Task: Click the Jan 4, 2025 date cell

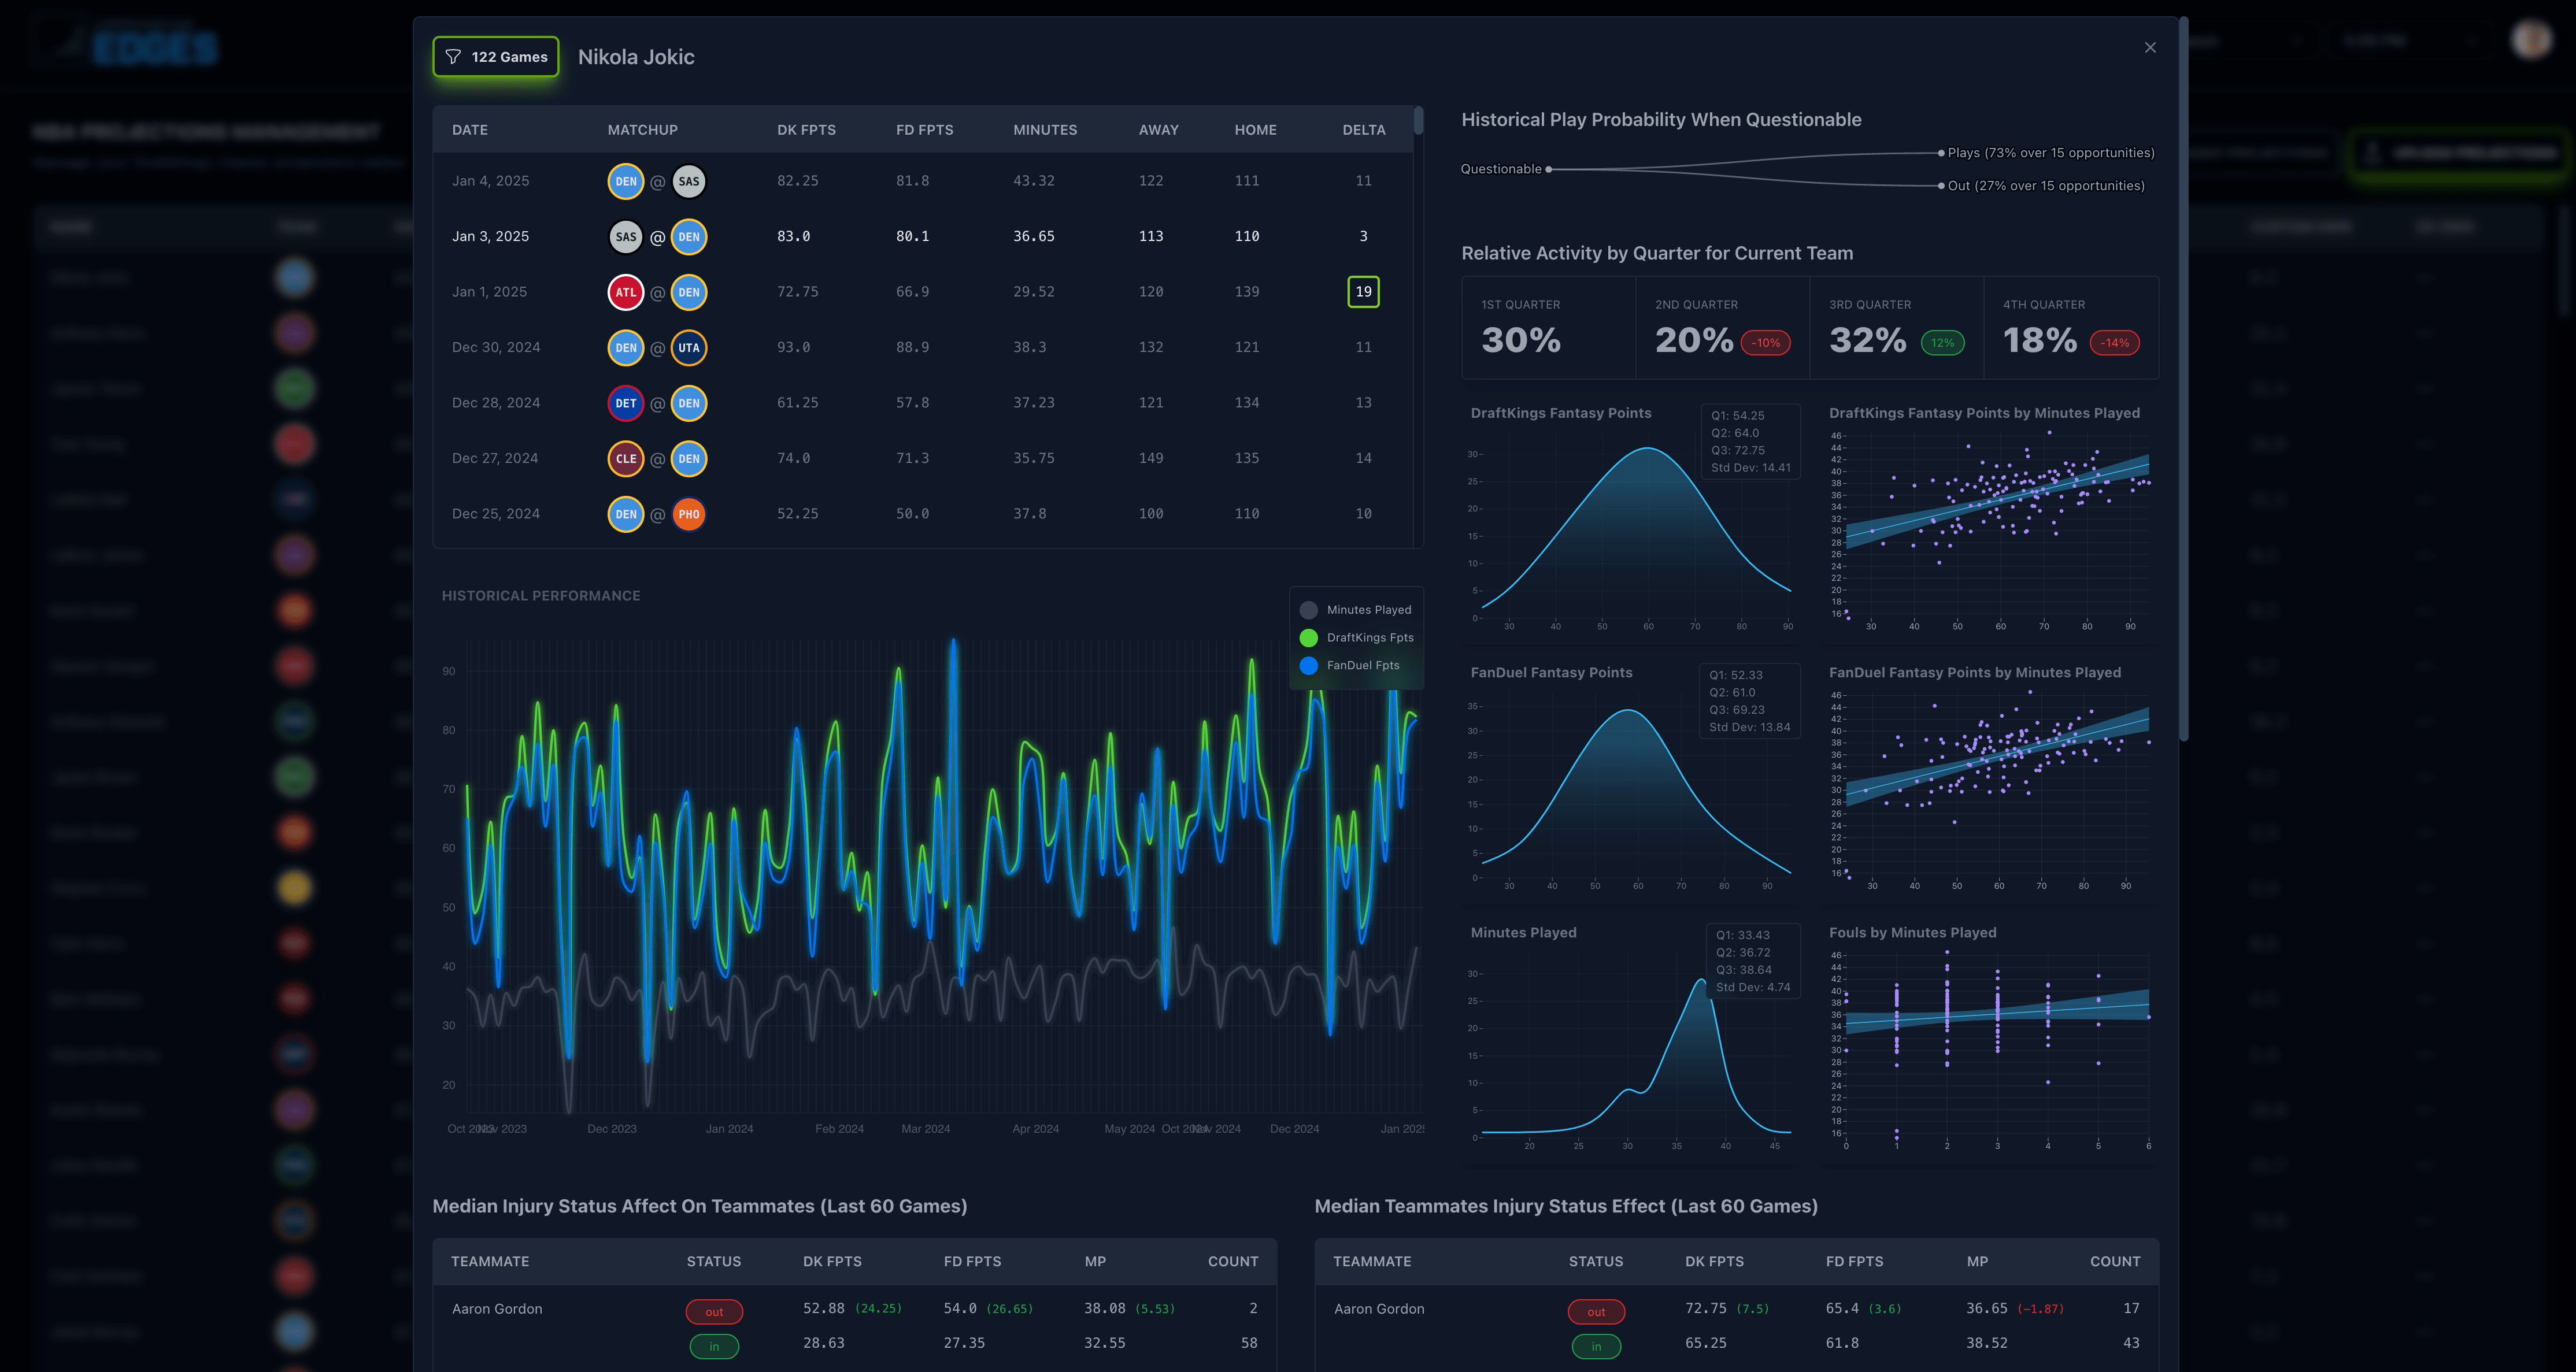Action: (490, 181)
